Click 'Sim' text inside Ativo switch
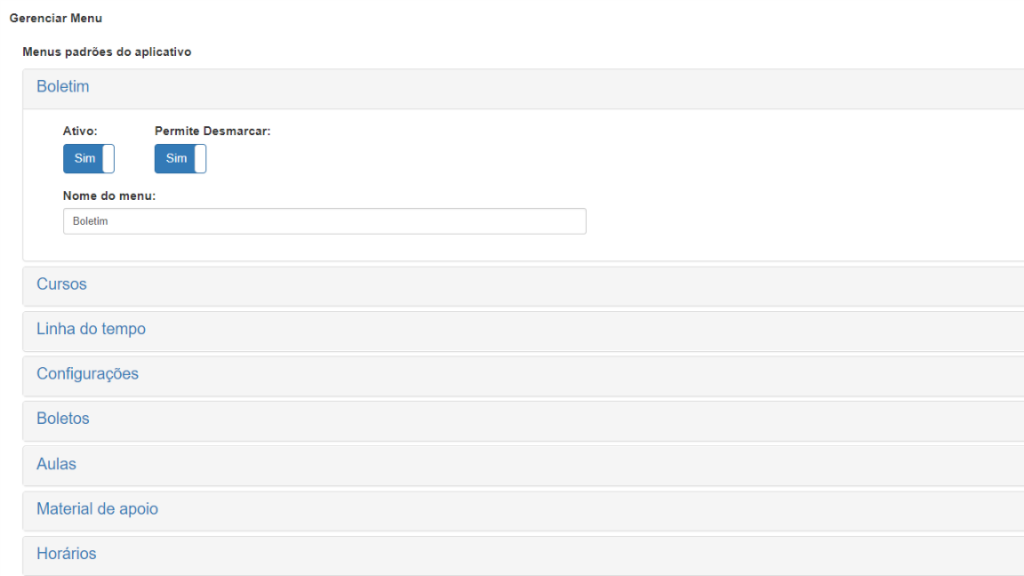The height and width of the screenshot is (576, 1024). pos(84,159)
